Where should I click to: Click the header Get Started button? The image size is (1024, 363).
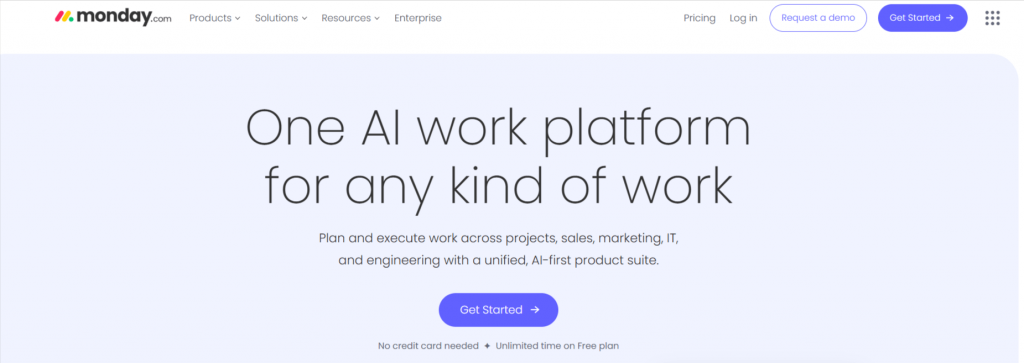[x=922, y=18]
